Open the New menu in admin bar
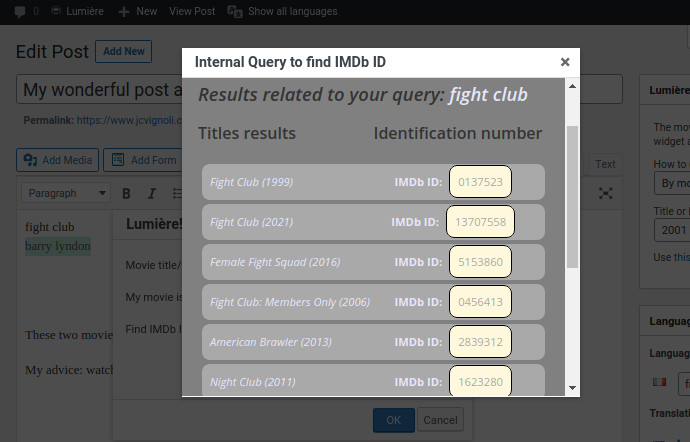Viewport: 690px width, 442px height. pos(138,11)
